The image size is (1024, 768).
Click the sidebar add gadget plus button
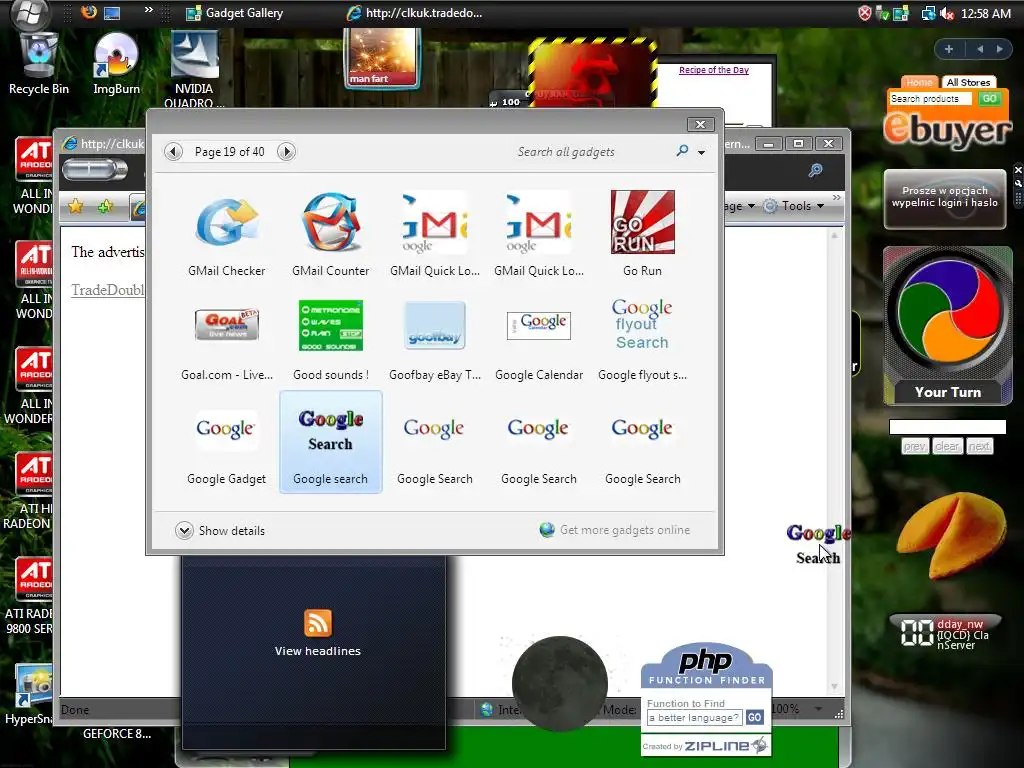coord(949,49)
